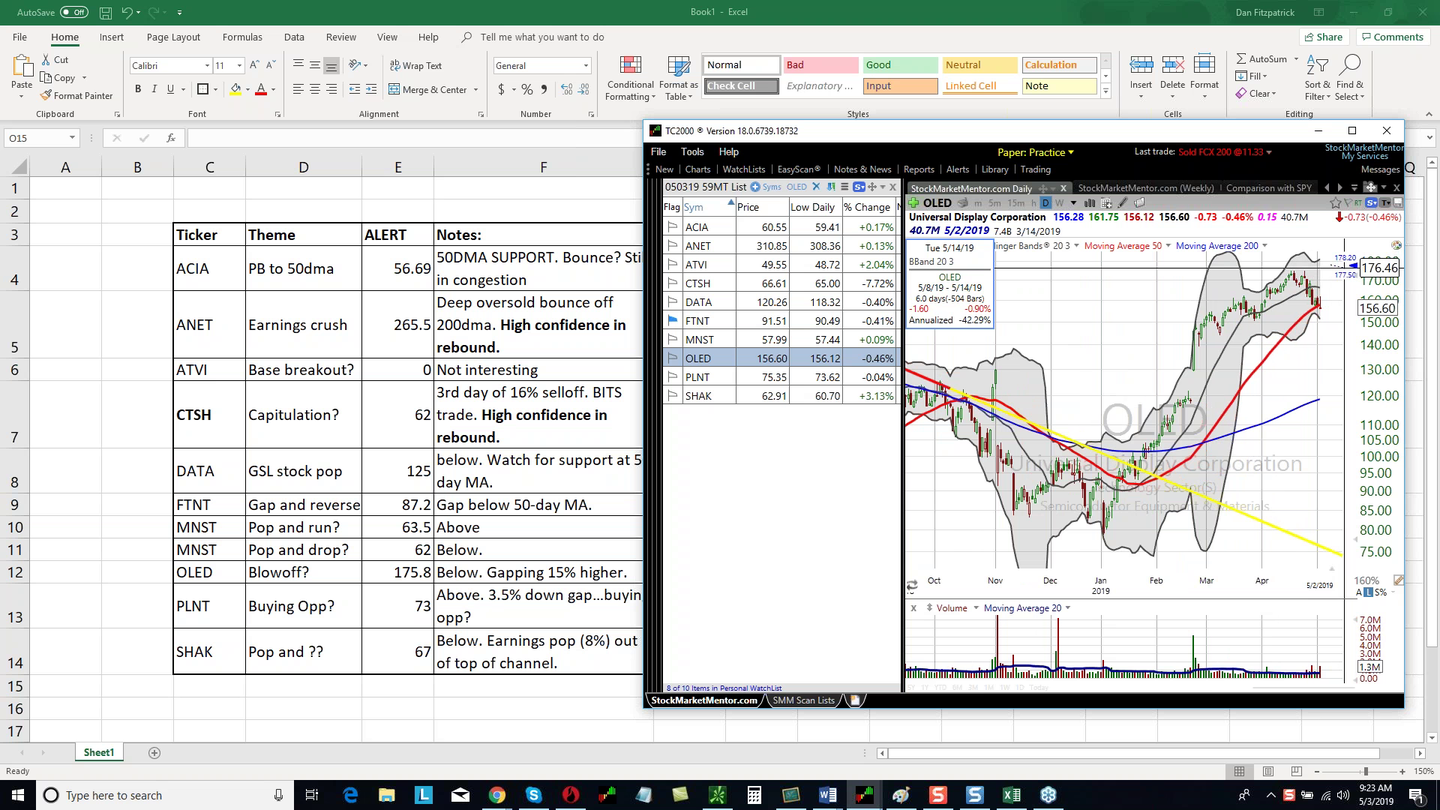Click the Comments button in Excel
1440x810 pixels.
1391,37
